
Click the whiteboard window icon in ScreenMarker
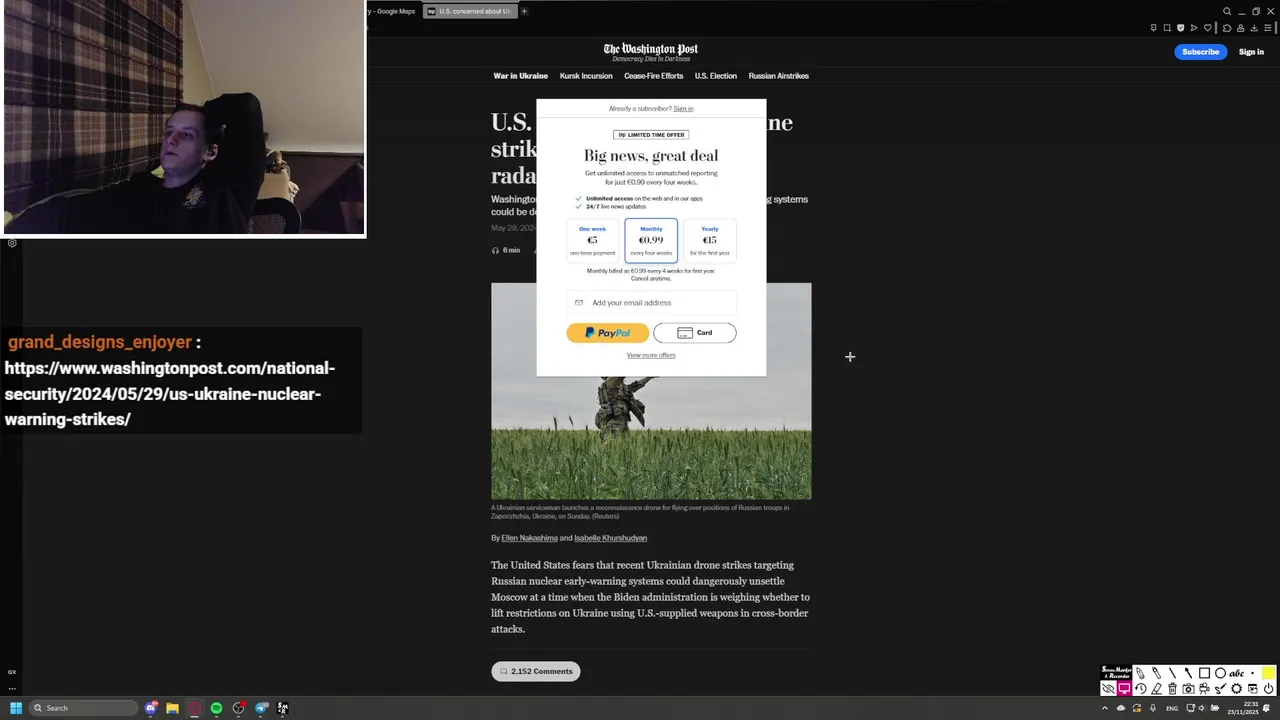[x=1252, y=688]
